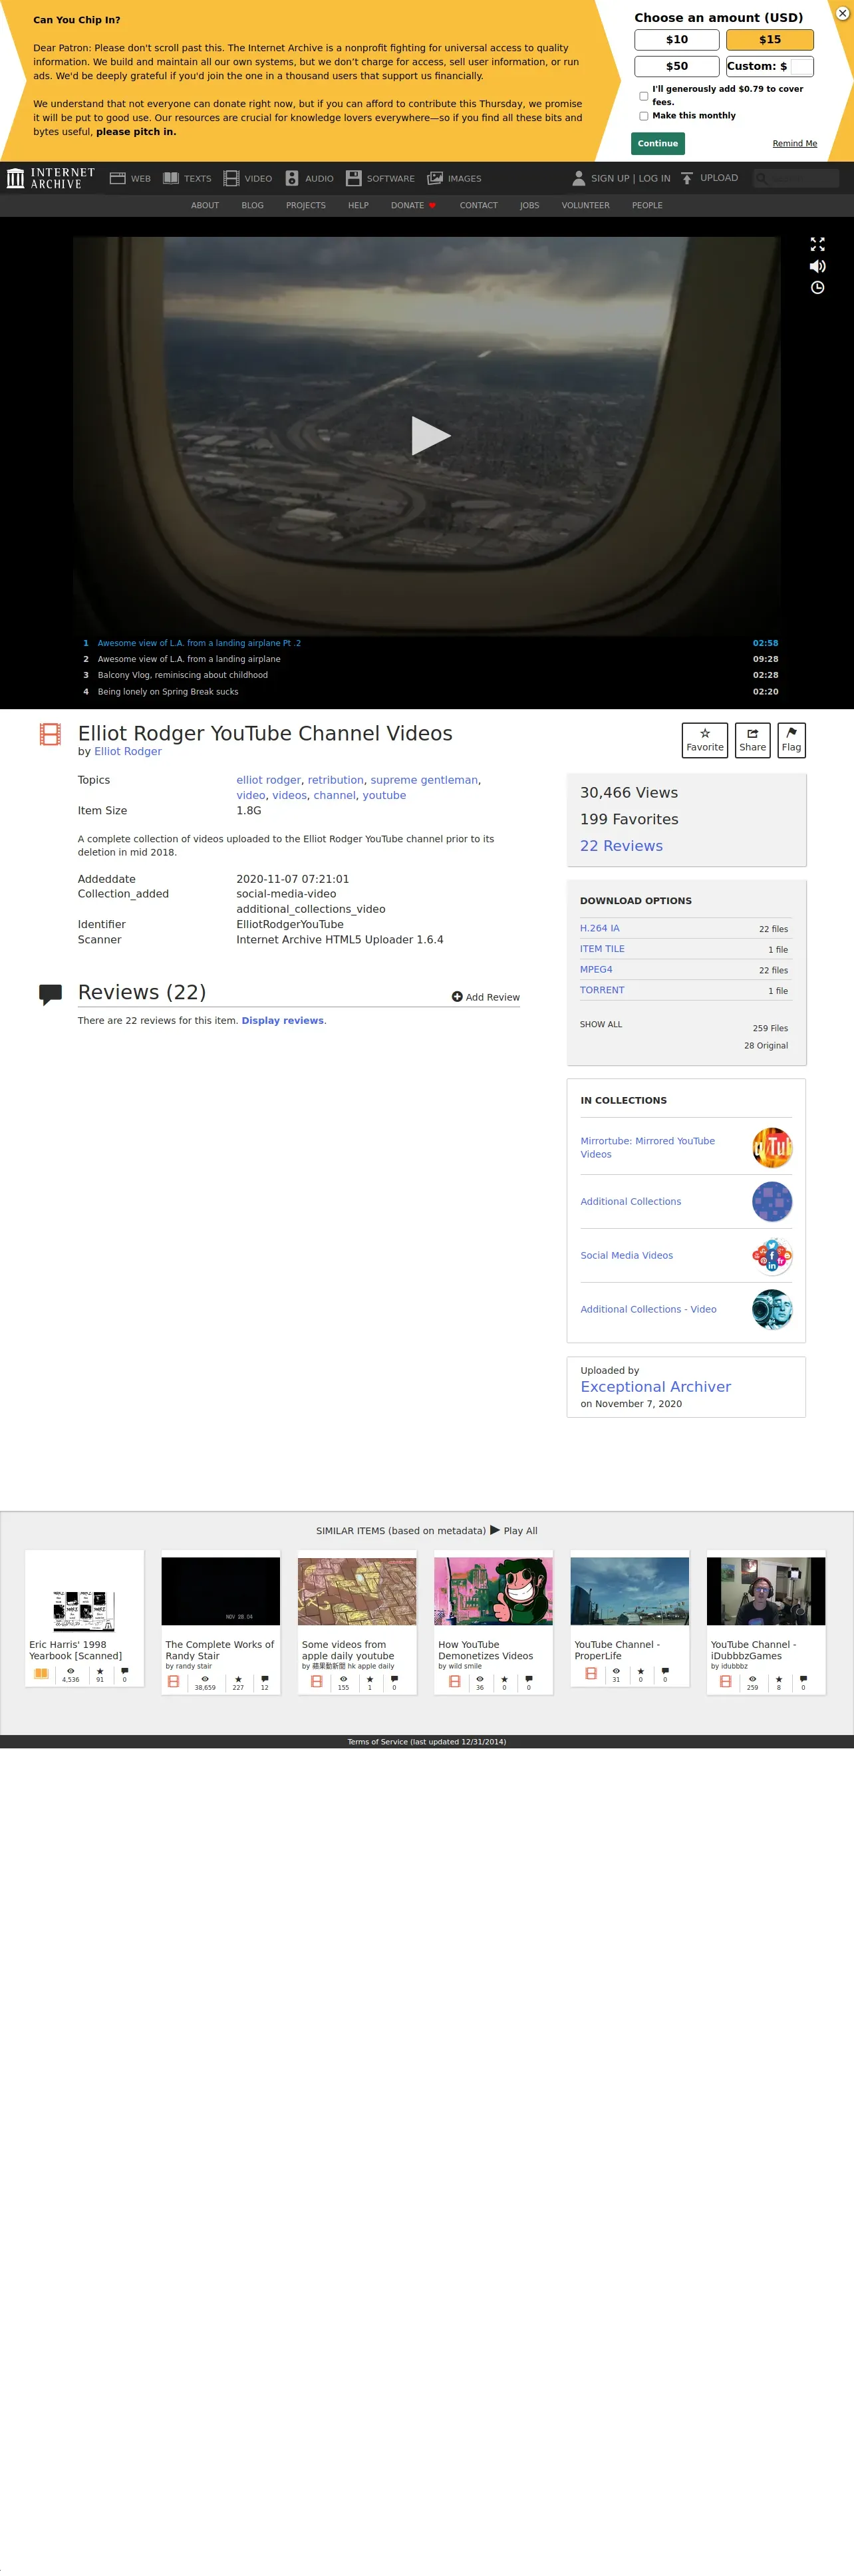
Task: Click SIGN UP | LOG IN link
Action: (x=630, y=179)
